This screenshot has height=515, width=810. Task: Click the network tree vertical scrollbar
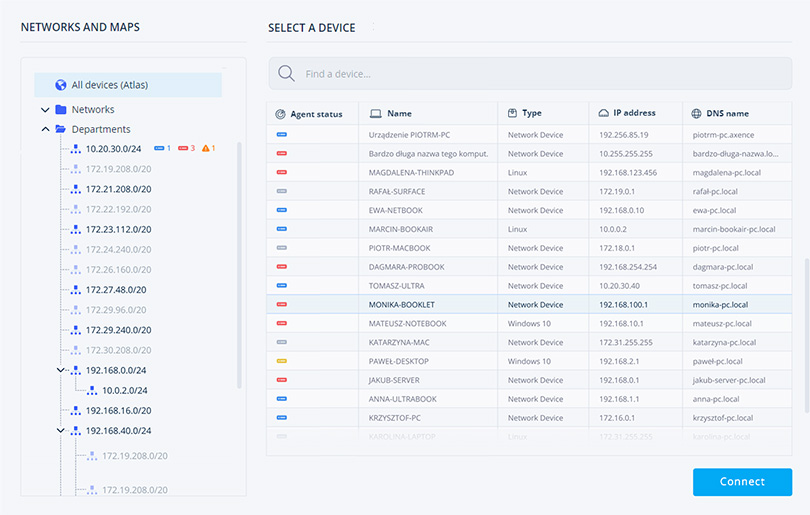(239, 265)
